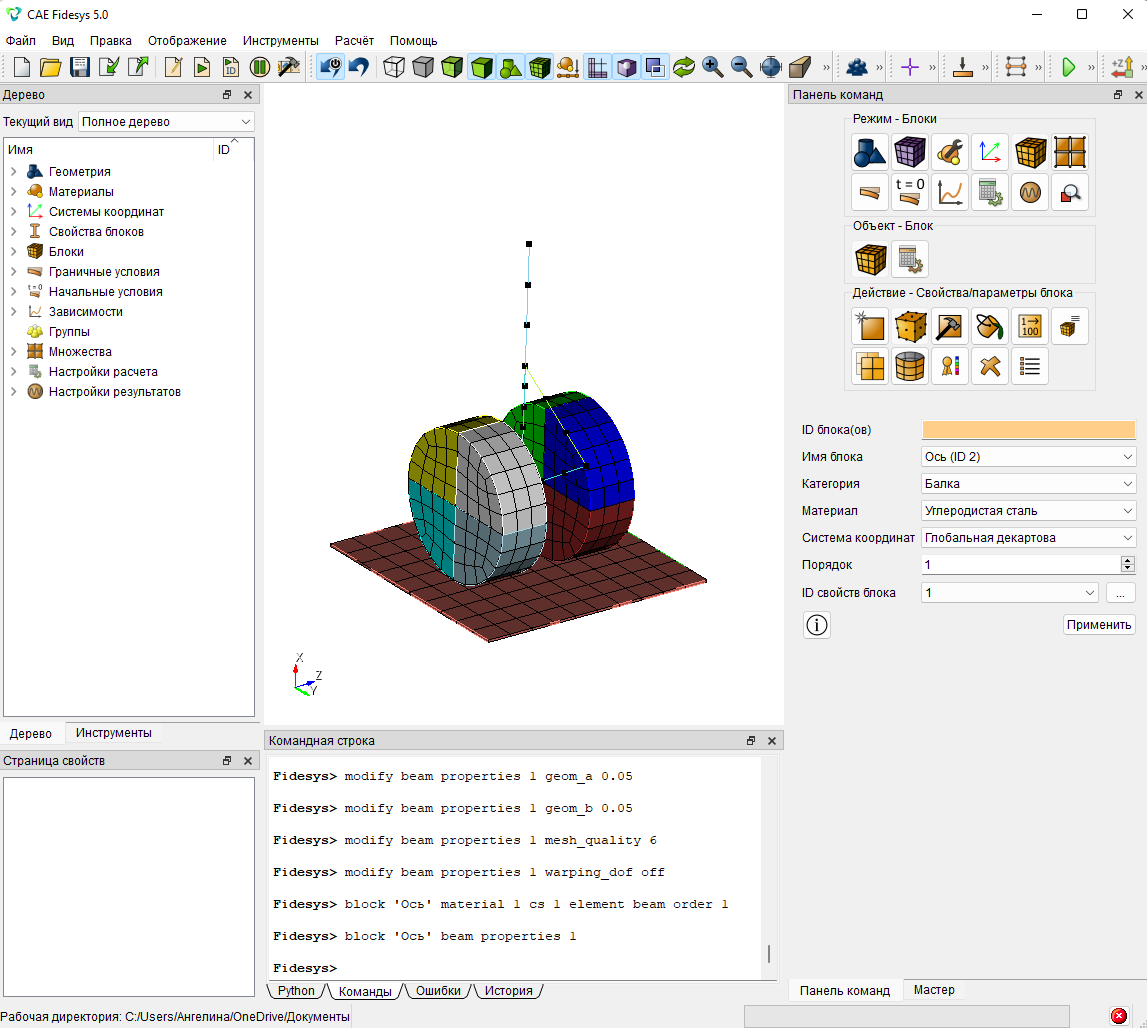Viewport: 1147px width, 1028px height.
Task: Click the orange ID блока(ов) input field
Action: pos(1028,429)
